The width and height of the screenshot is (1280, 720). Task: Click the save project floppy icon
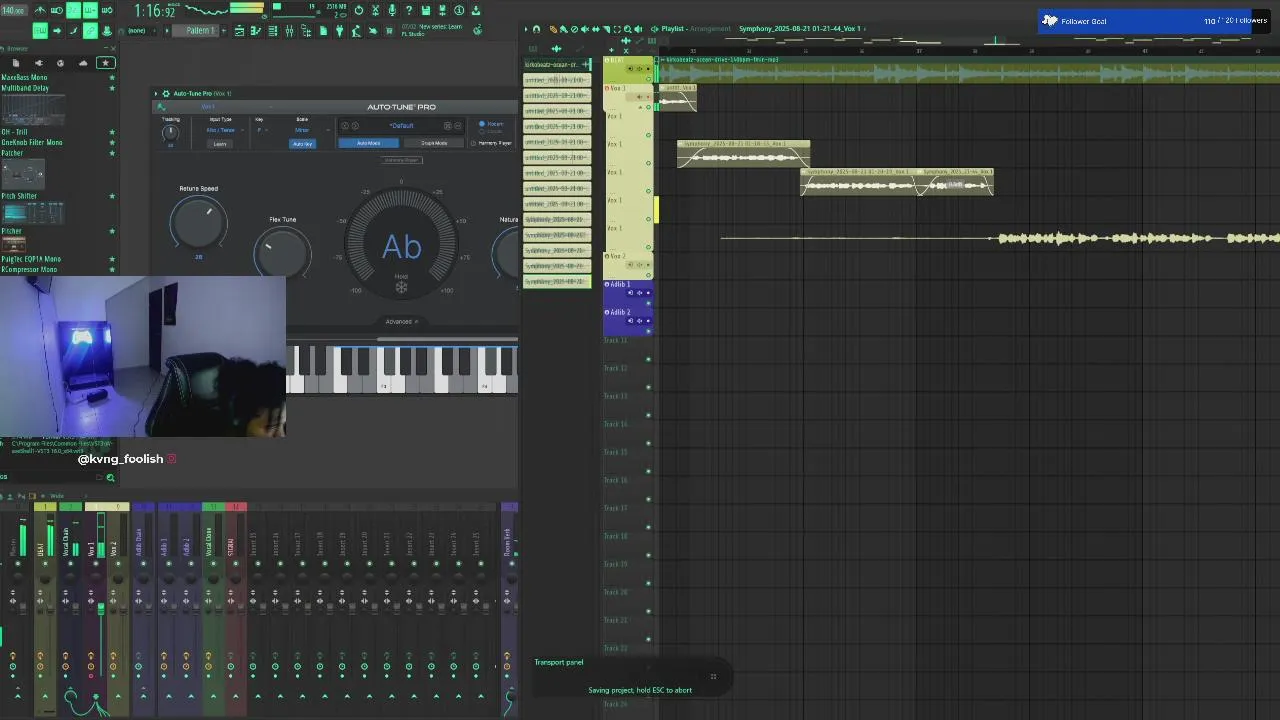click(x=425, y=9)
